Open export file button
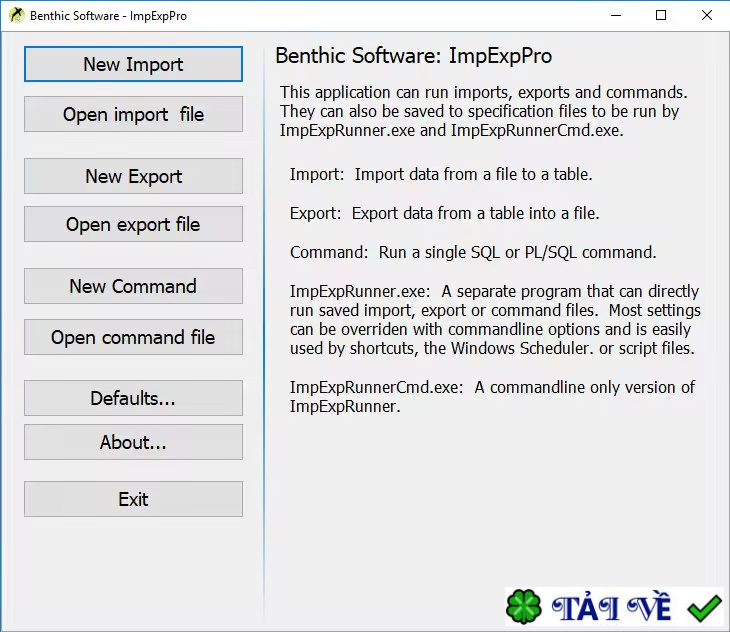The image size is (730, 632). [x=133, y=224]
